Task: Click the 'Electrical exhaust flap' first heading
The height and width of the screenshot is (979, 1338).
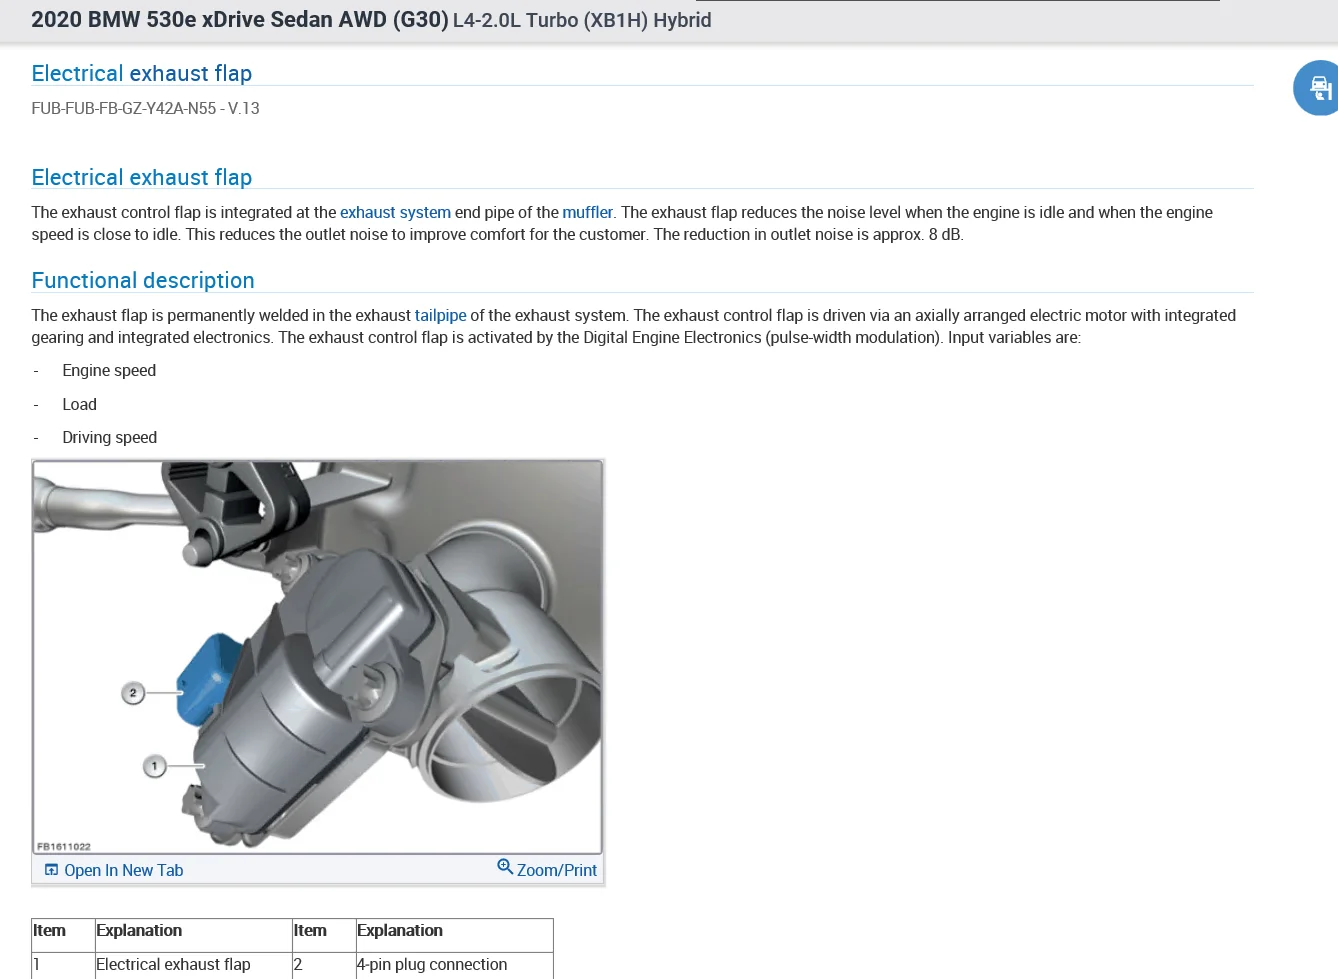Action: [x=141, y=73]
